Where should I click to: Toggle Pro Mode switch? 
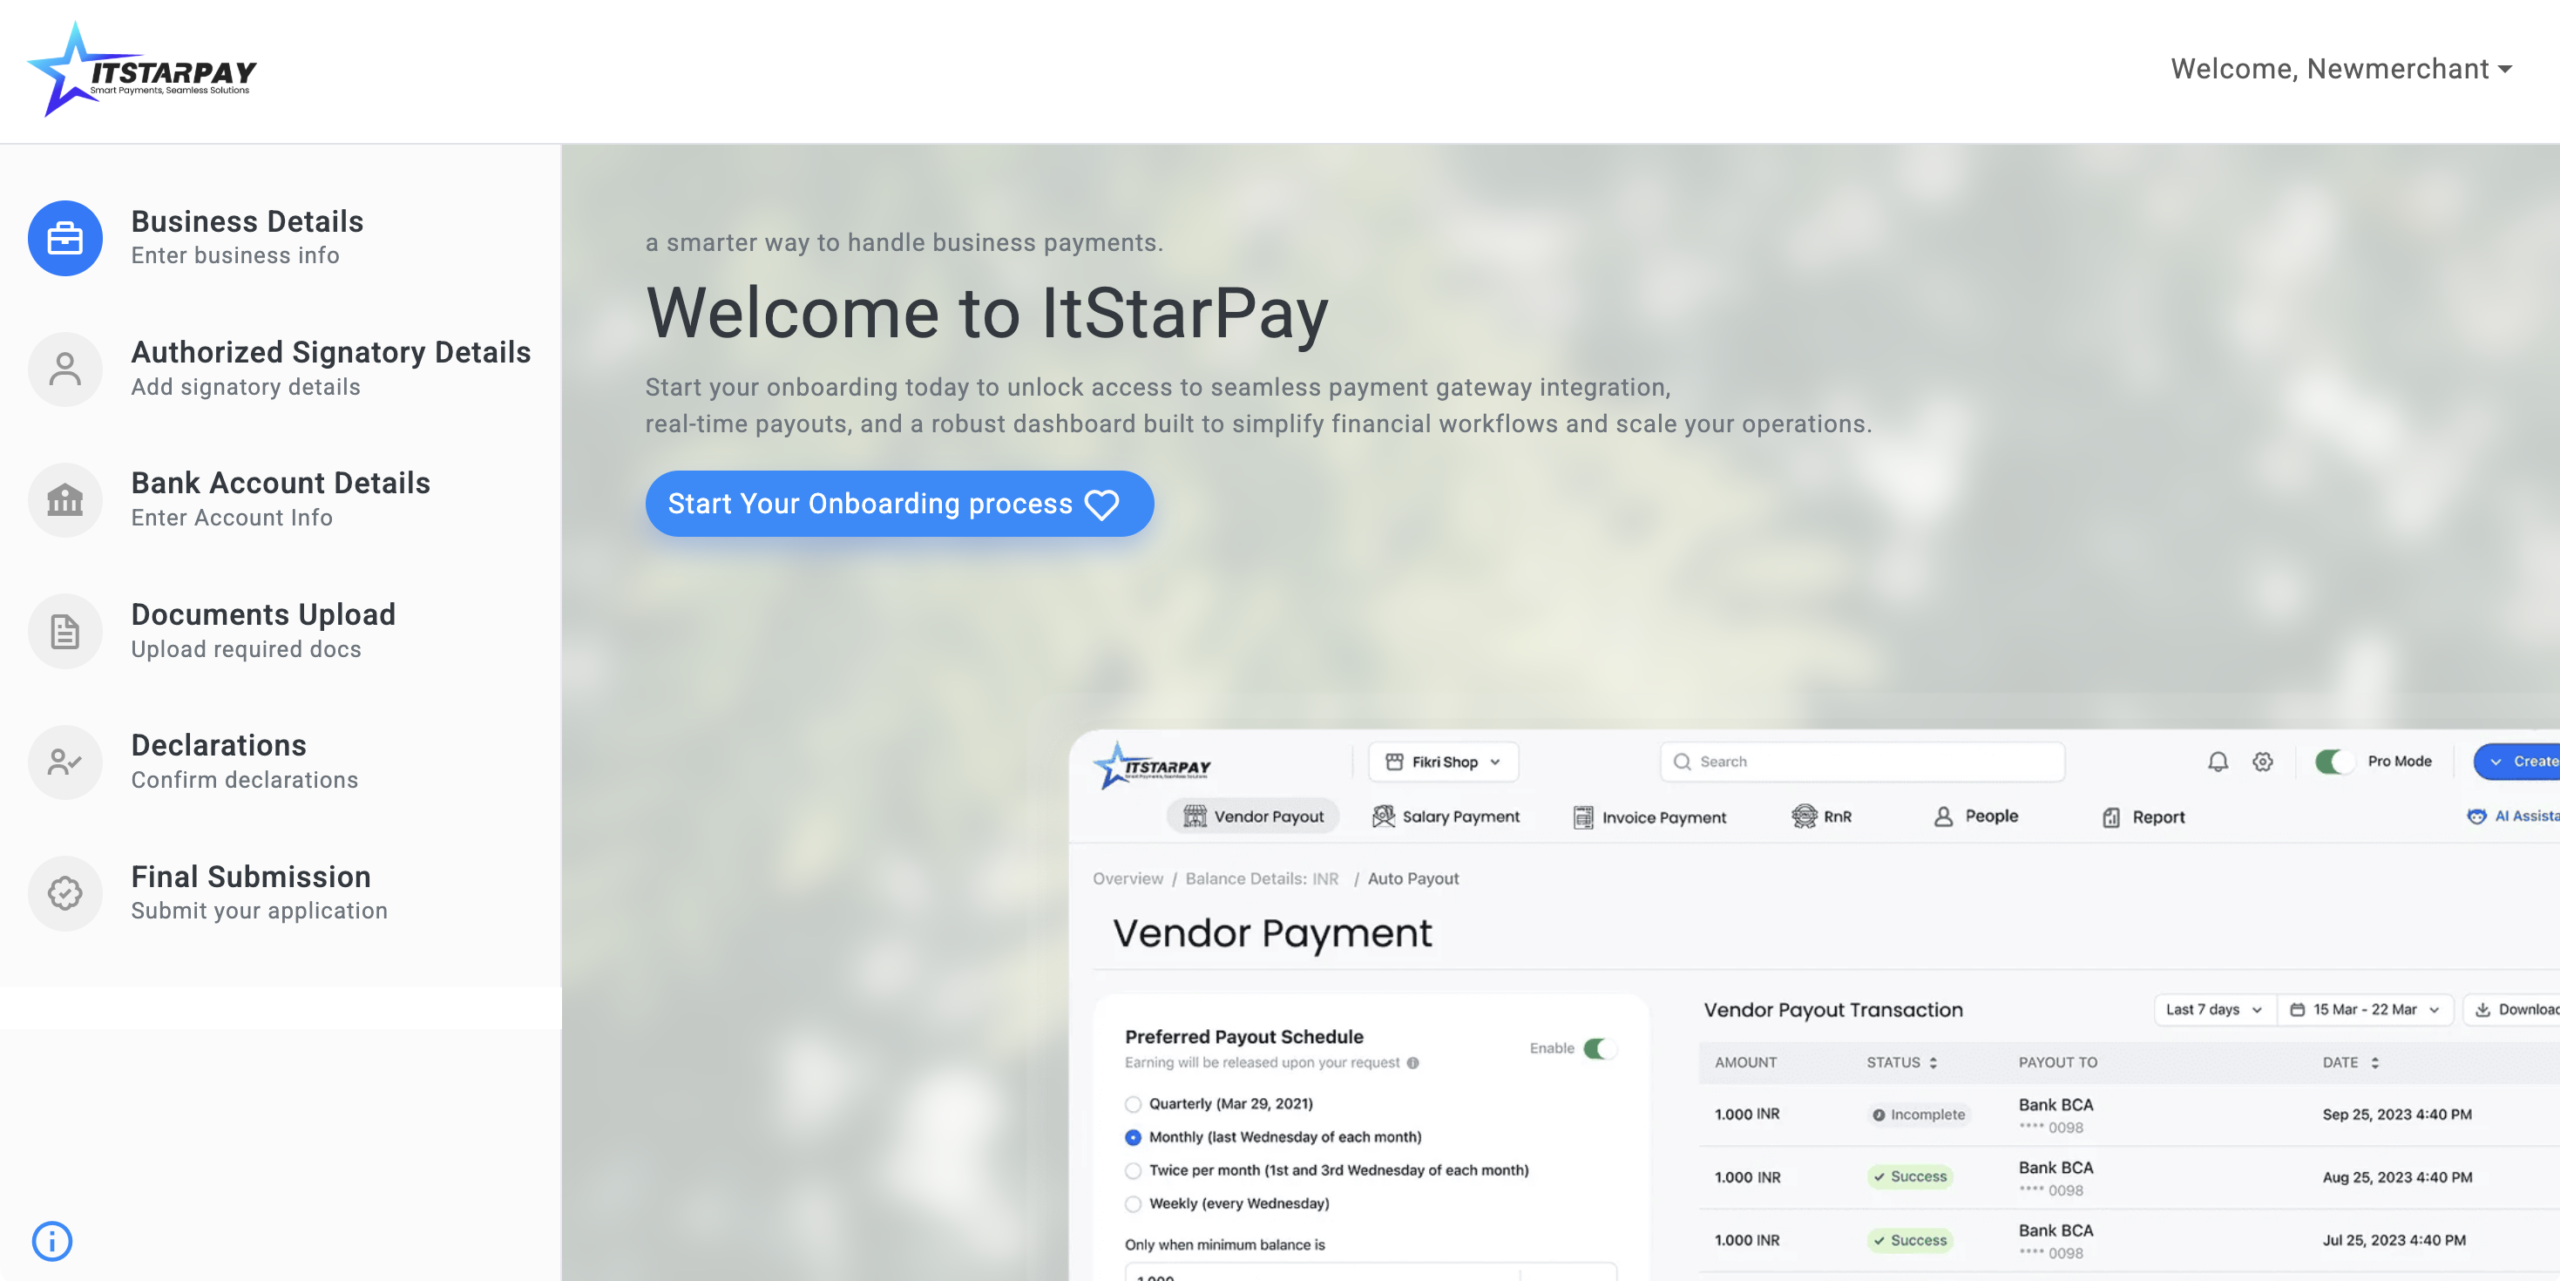coord(2335,761)
